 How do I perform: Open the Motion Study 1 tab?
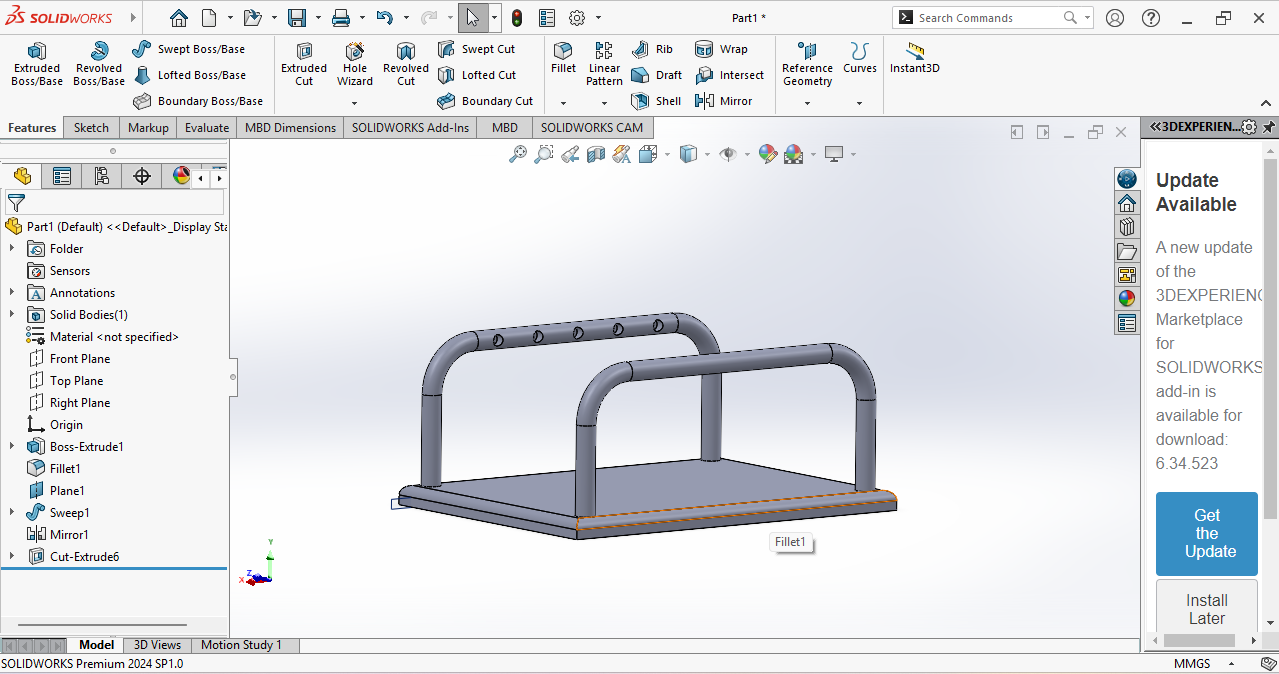pyautogui.click(x=242, y=645)
